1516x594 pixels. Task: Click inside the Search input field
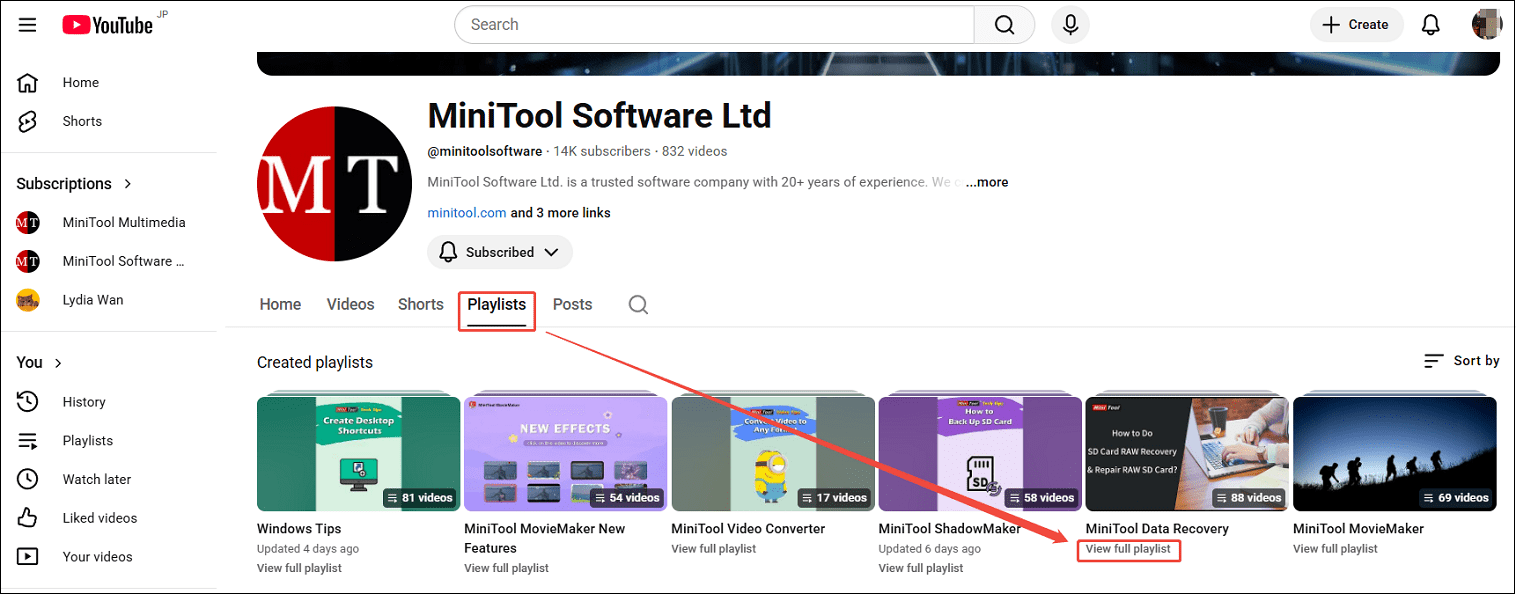pyautogui.click(x=714, y=25)
